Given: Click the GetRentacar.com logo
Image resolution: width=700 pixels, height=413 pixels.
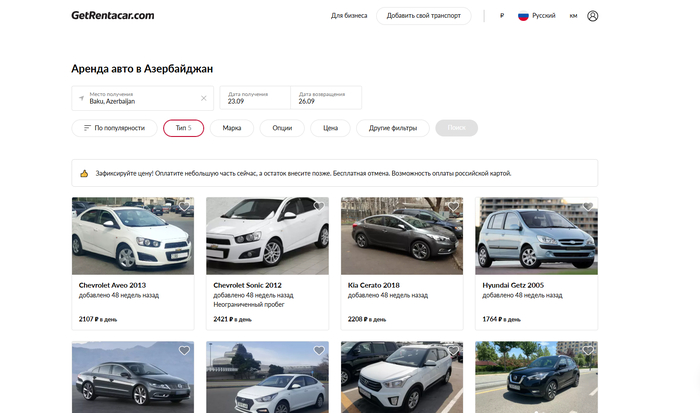Looking at the screenshot, I should [x=113, y=16].
